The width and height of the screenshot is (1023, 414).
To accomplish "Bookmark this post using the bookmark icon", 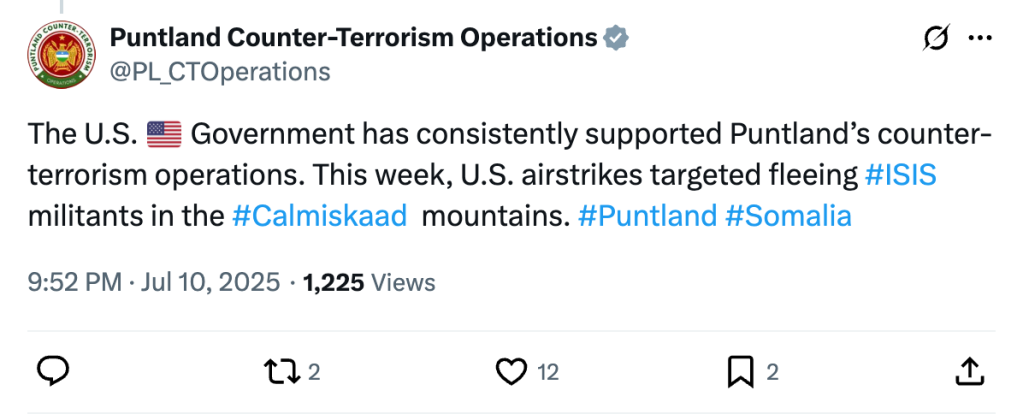I will (740, 372).
